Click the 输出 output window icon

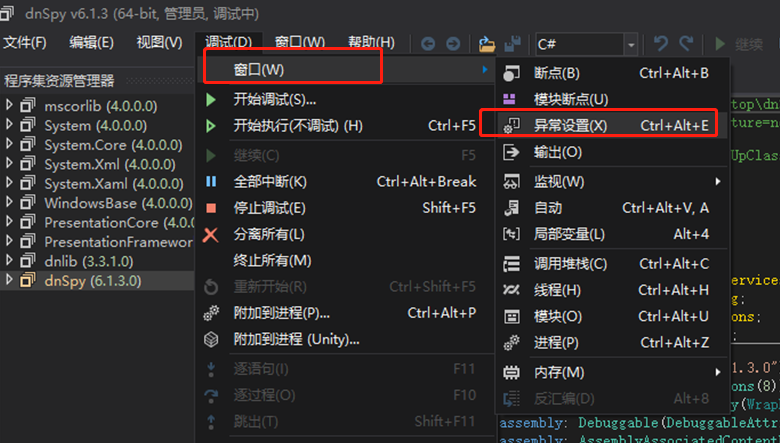tap(511, 152)
